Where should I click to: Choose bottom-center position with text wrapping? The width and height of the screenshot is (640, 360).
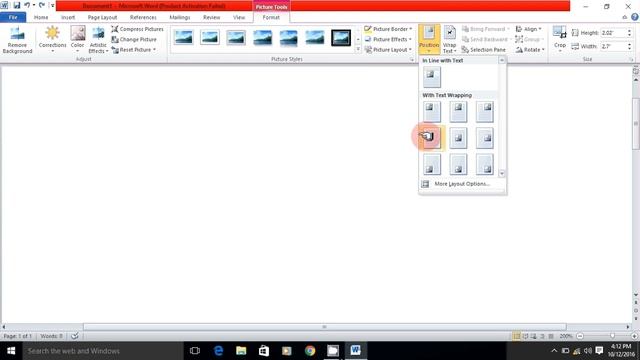458,164
